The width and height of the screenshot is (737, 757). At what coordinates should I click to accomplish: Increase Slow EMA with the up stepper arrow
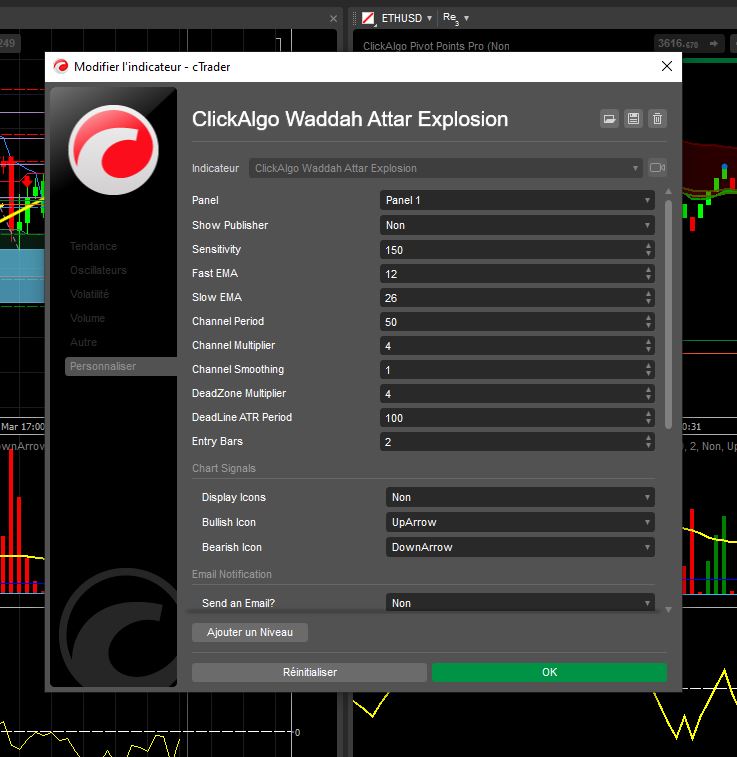pyautogui.click(x=648, y=294)
